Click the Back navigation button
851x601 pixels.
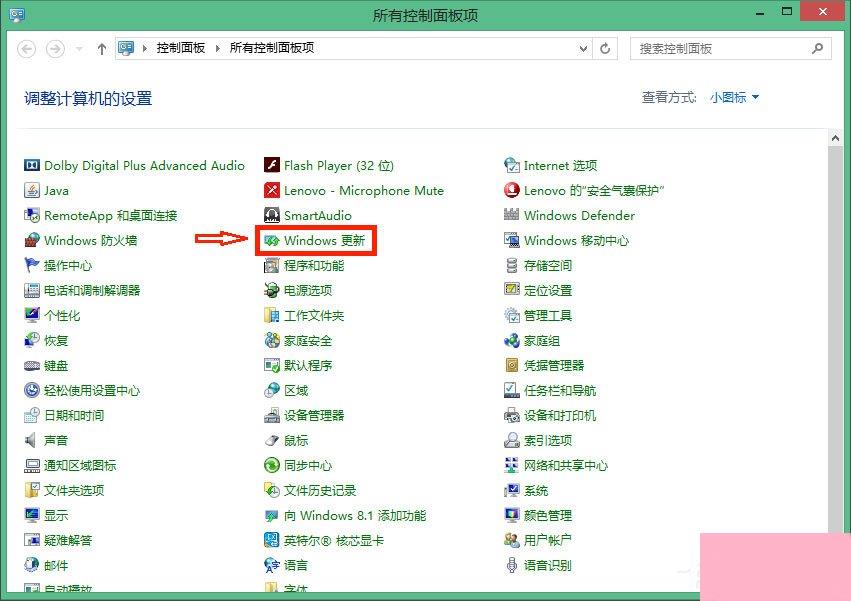click(x=27, y=49)
